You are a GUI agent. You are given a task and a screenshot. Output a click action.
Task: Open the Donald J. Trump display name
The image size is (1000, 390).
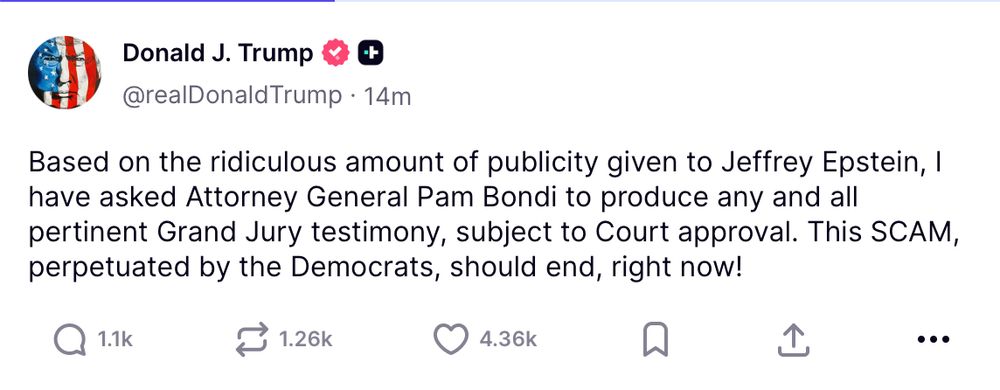pyautogui.click(x=217, y=54)
